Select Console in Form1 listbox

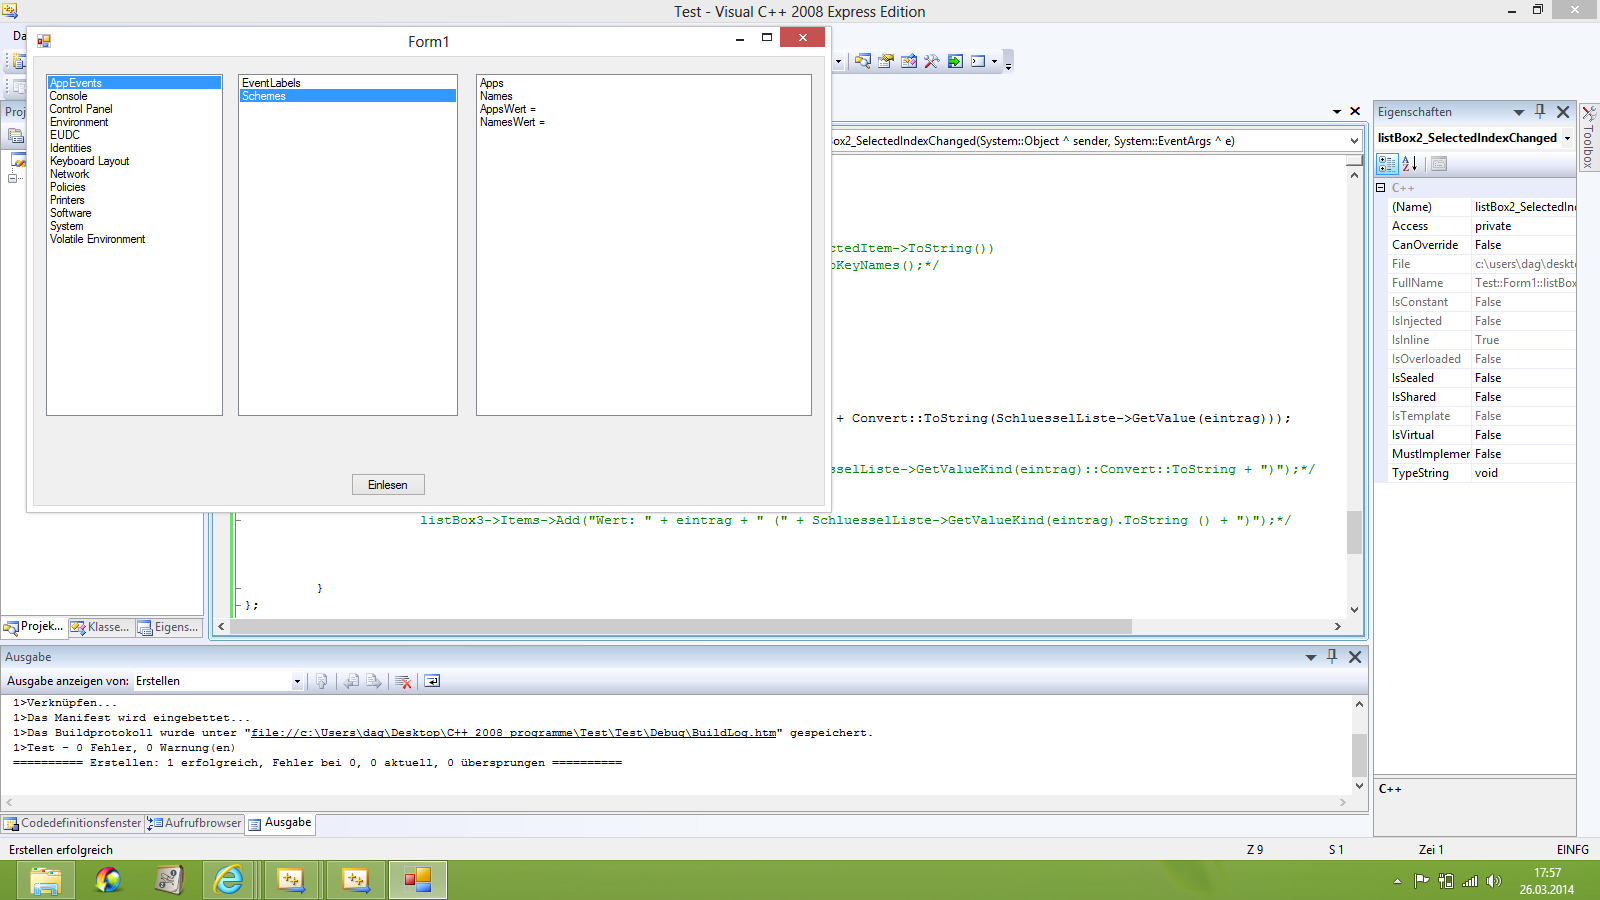coord(134,96)
